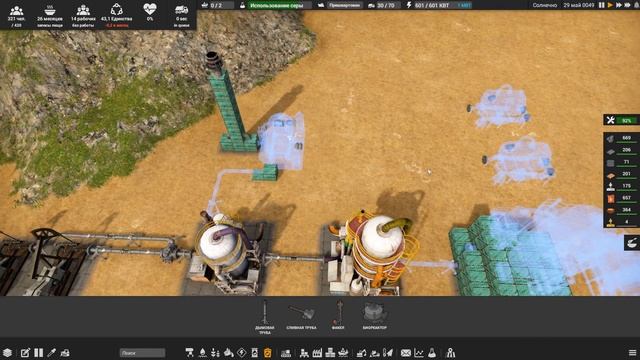Click the 364 resource entry
This screenshot has width=640, height=360.
[x=621, y=211]
